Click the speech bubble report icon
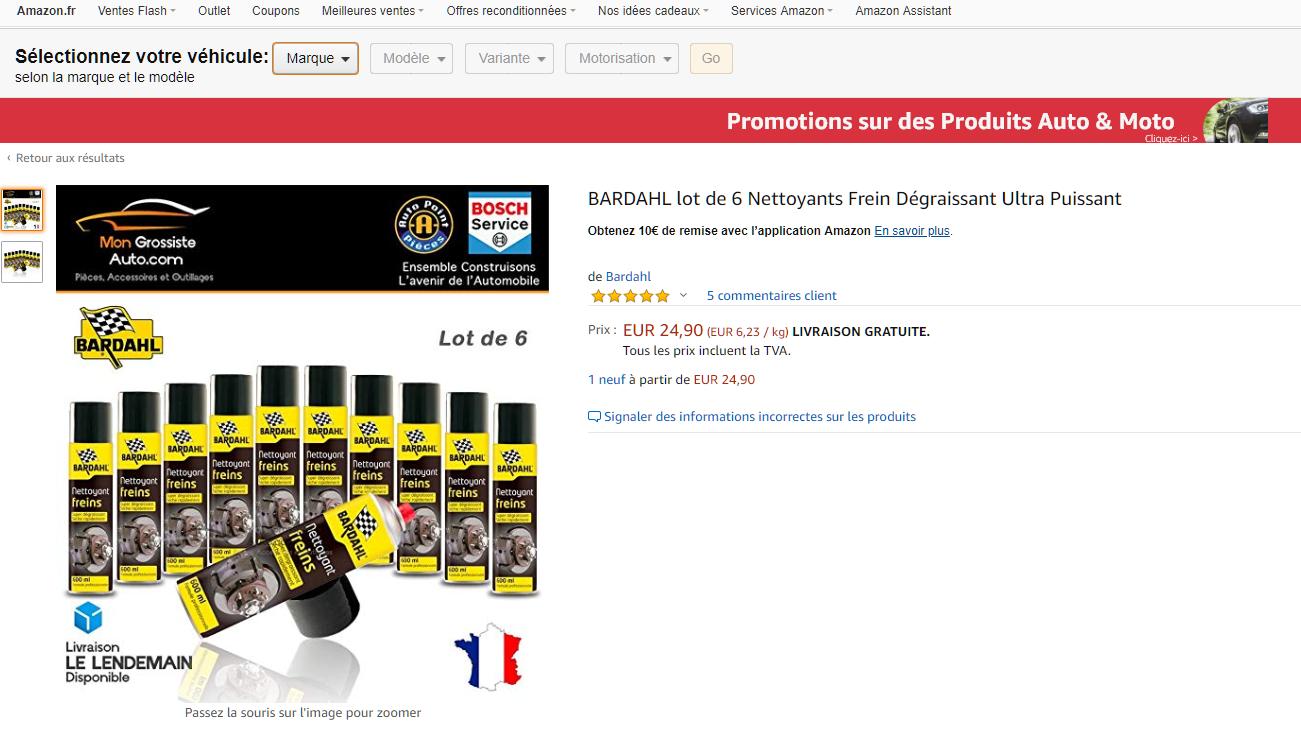 pyautogui.click(x=594, y=417)
